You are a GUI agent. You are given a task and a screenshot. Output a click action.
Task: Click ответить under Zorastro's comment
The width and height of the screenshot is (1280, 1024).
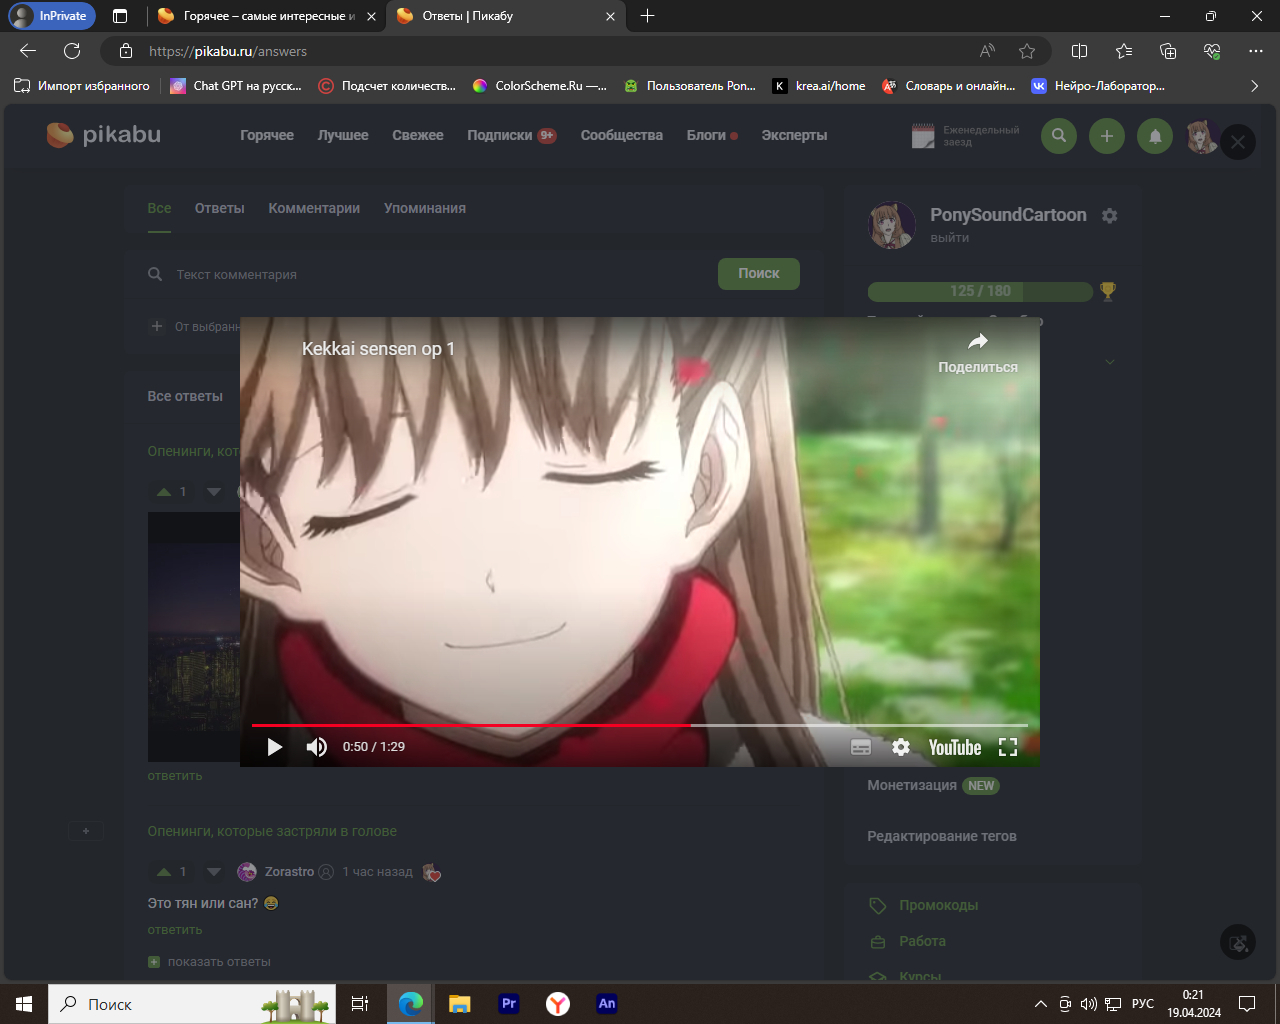tap(175, 930)
